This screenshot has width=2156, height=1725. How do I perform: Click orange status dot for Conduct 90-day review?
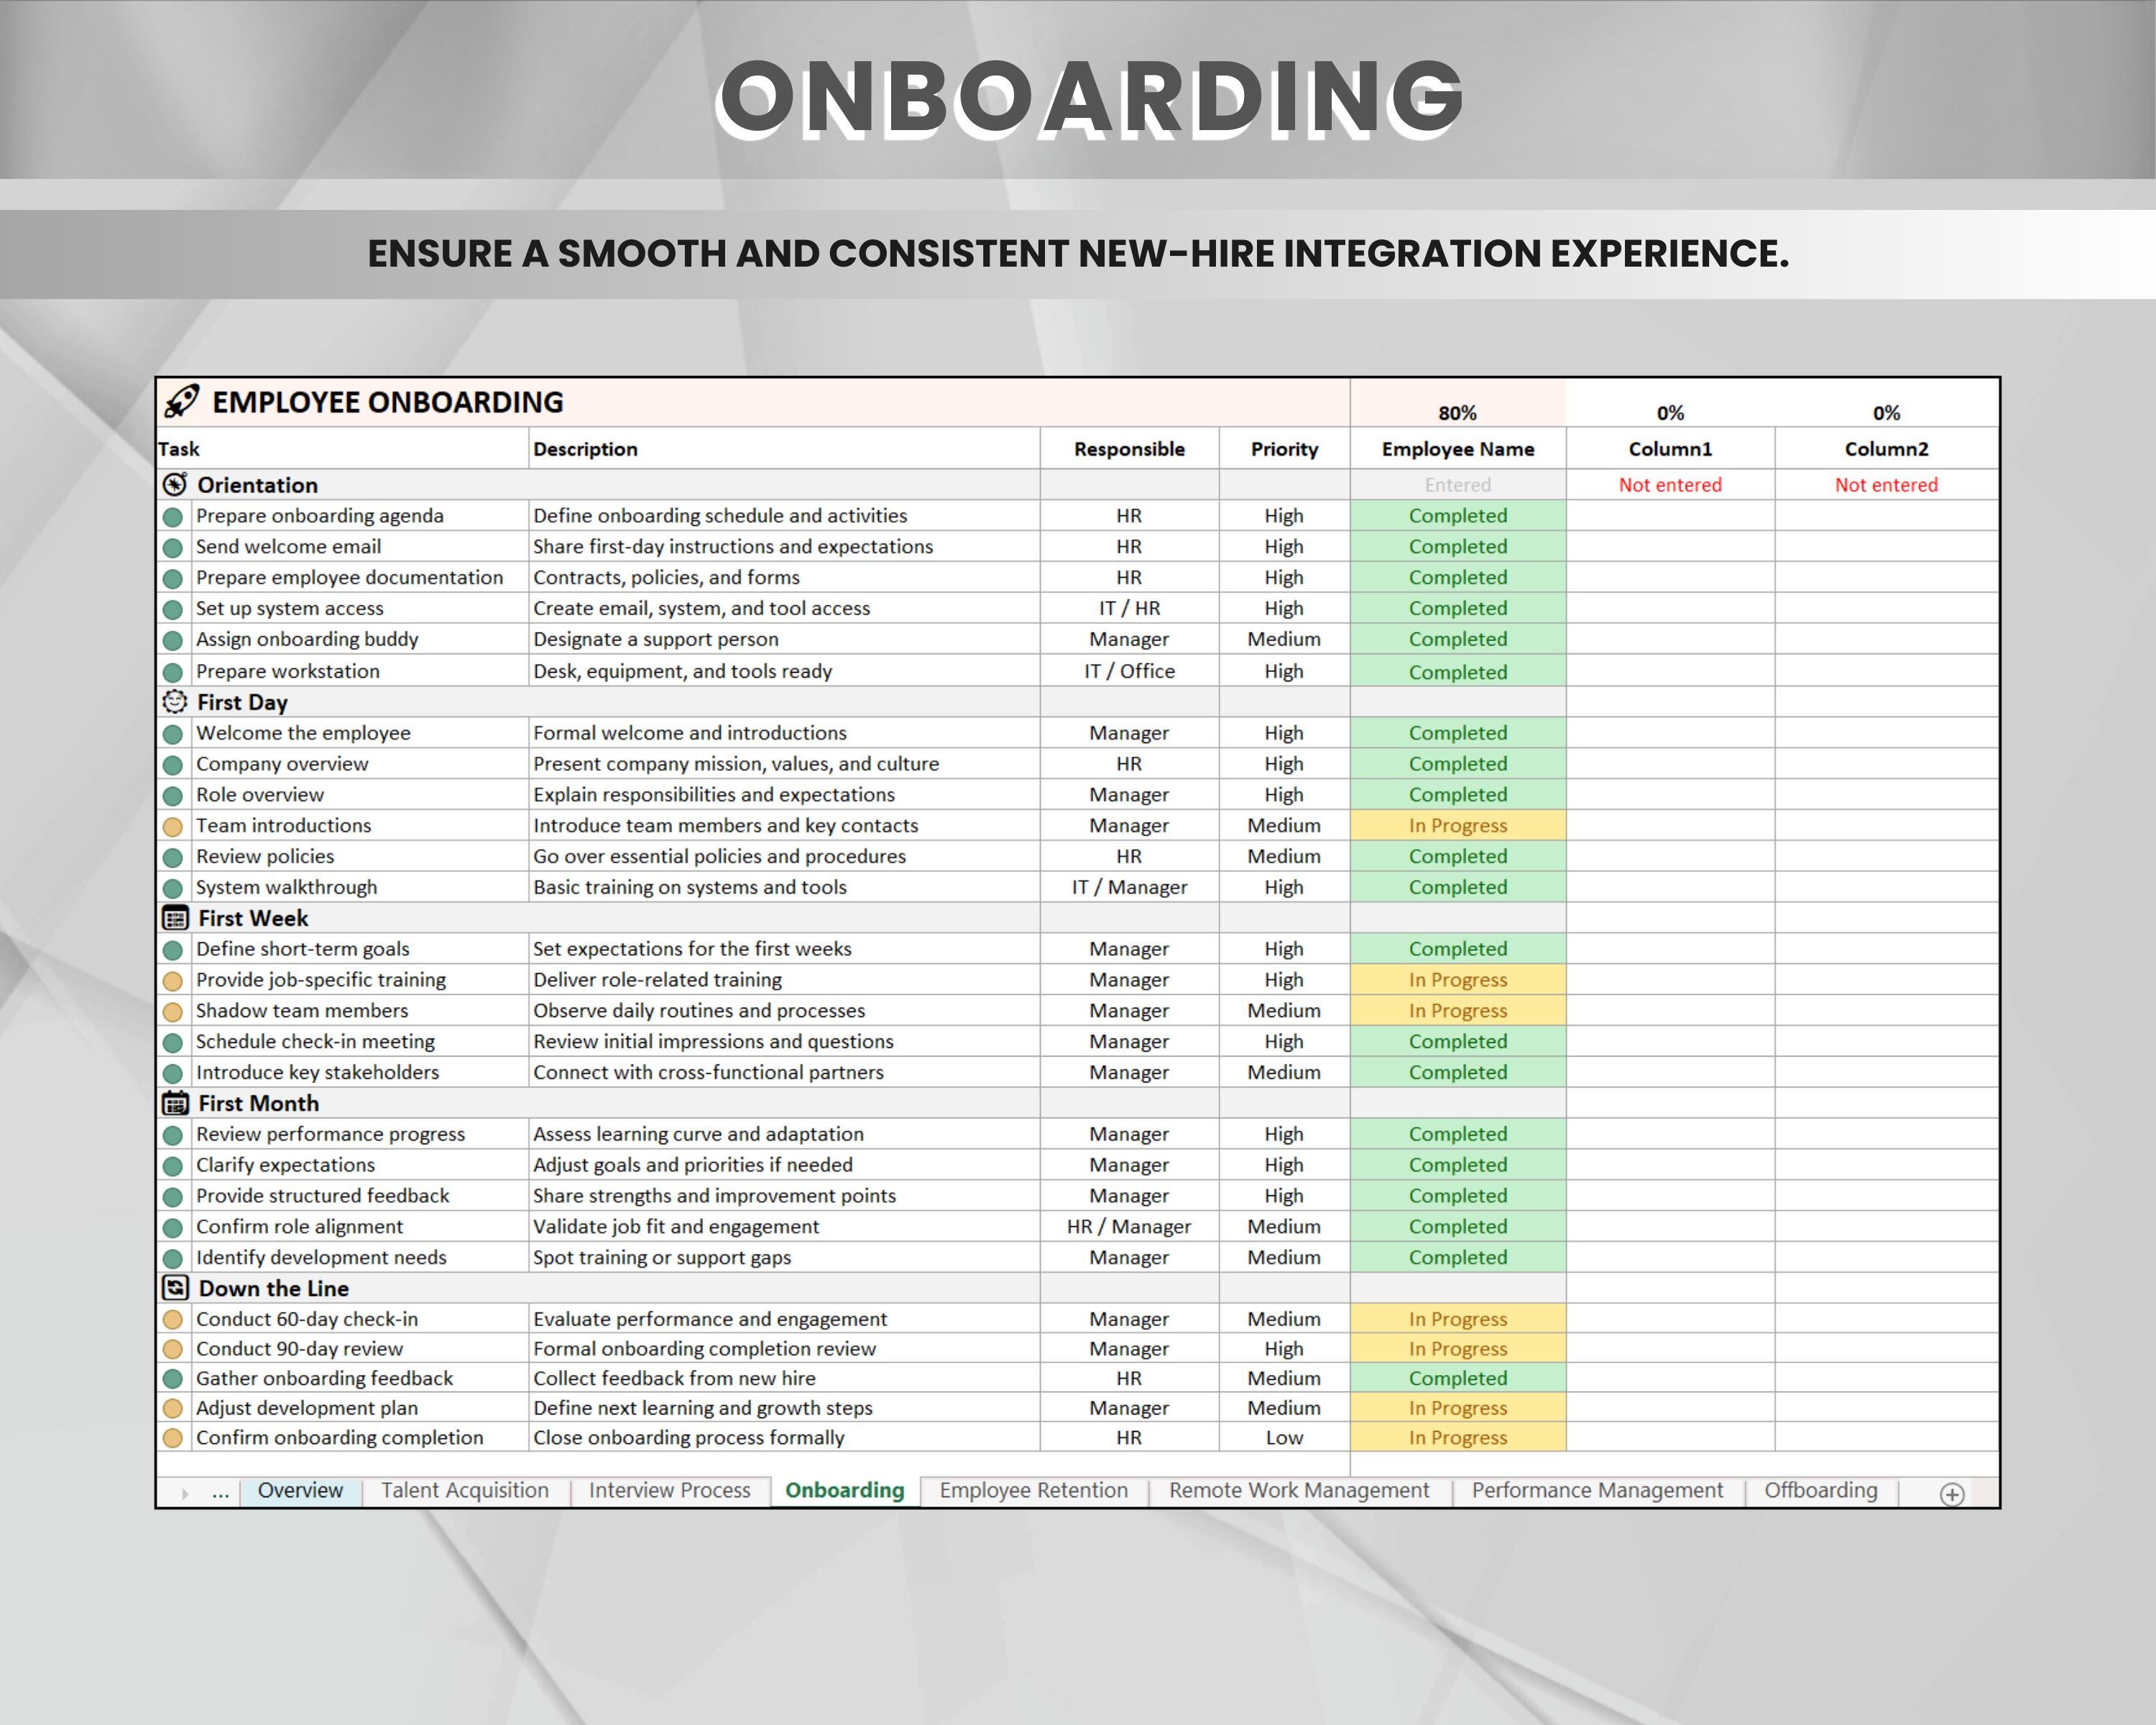pyautogui.click(x=173, y=1350)
